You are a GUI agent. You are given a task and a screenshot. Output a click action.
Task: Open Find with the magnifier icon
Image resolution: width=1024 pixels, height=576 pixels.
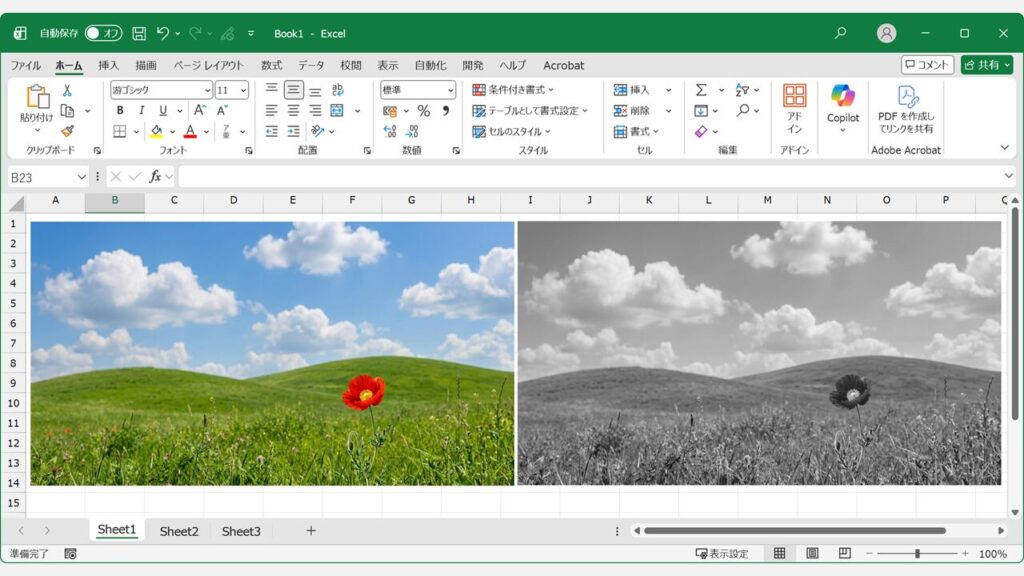(744, 108)
